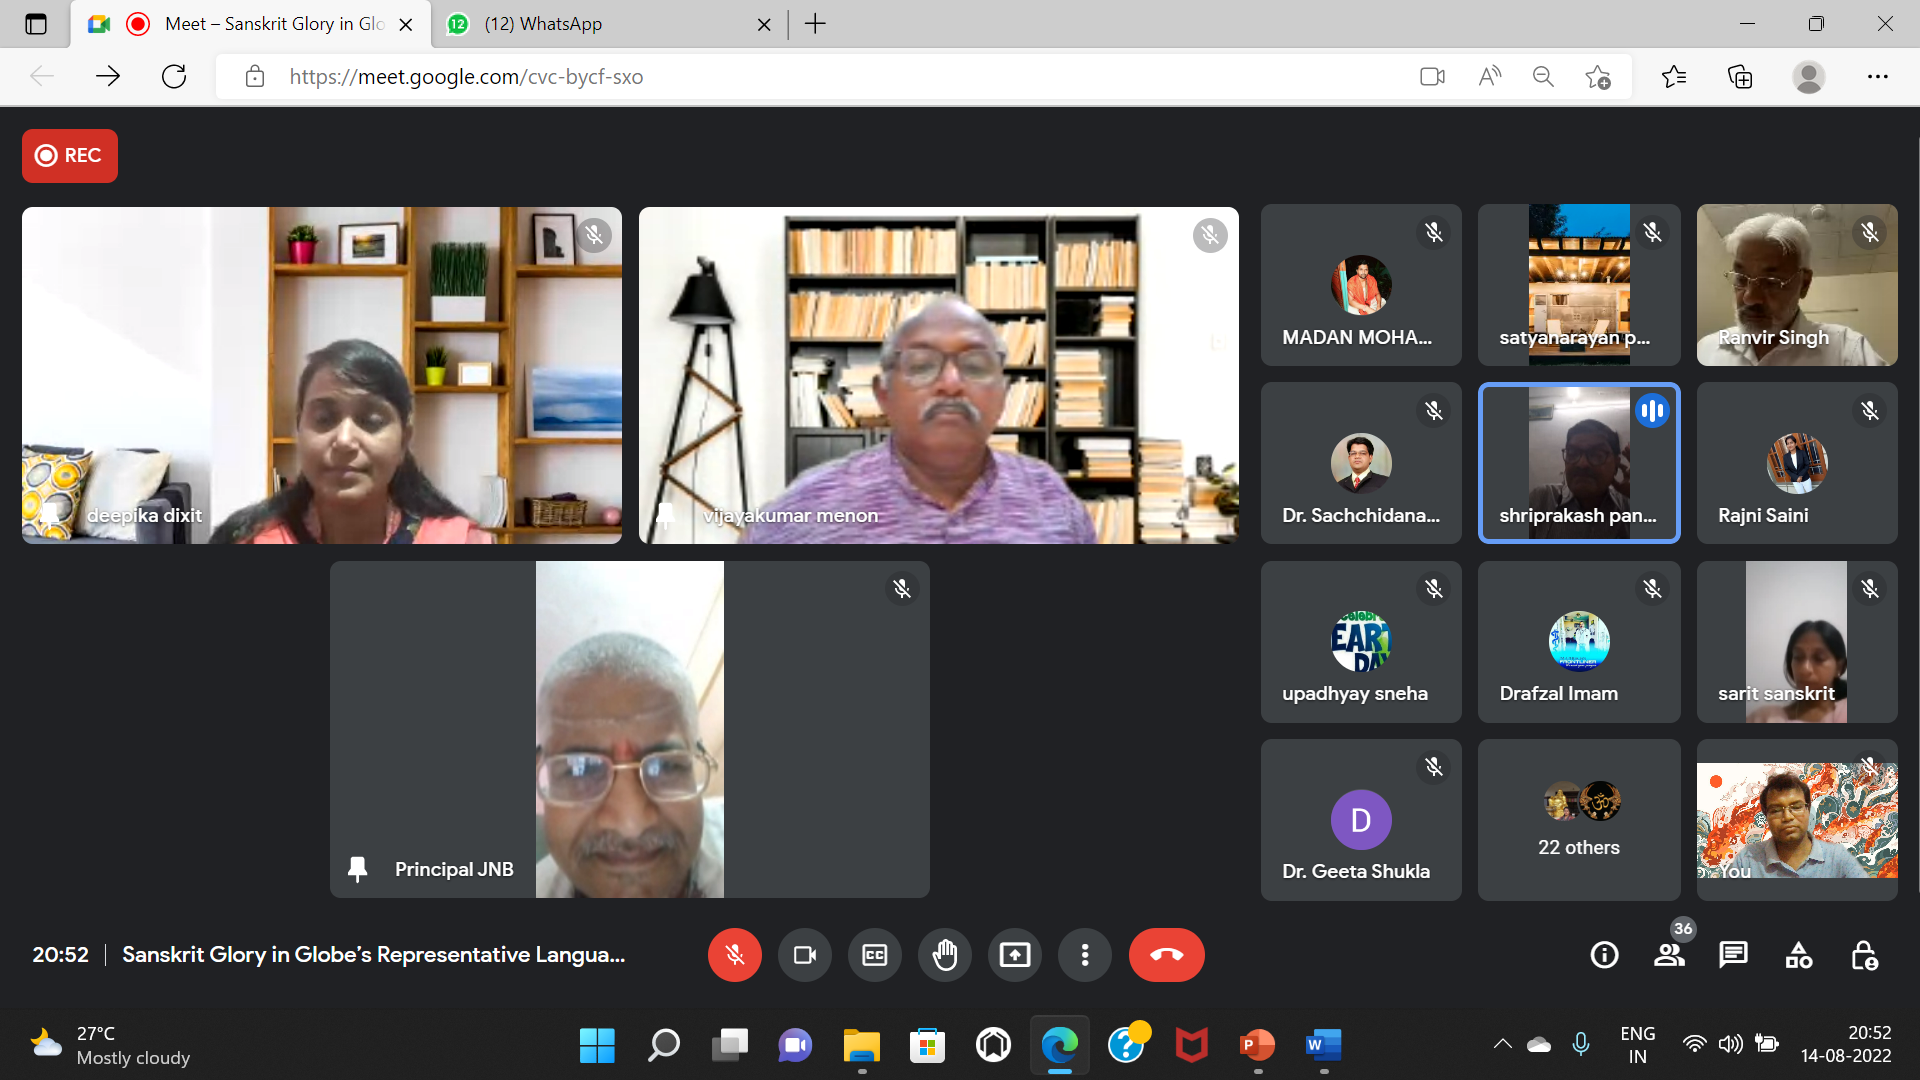Click the Present now icon

tap(1014, 955)
